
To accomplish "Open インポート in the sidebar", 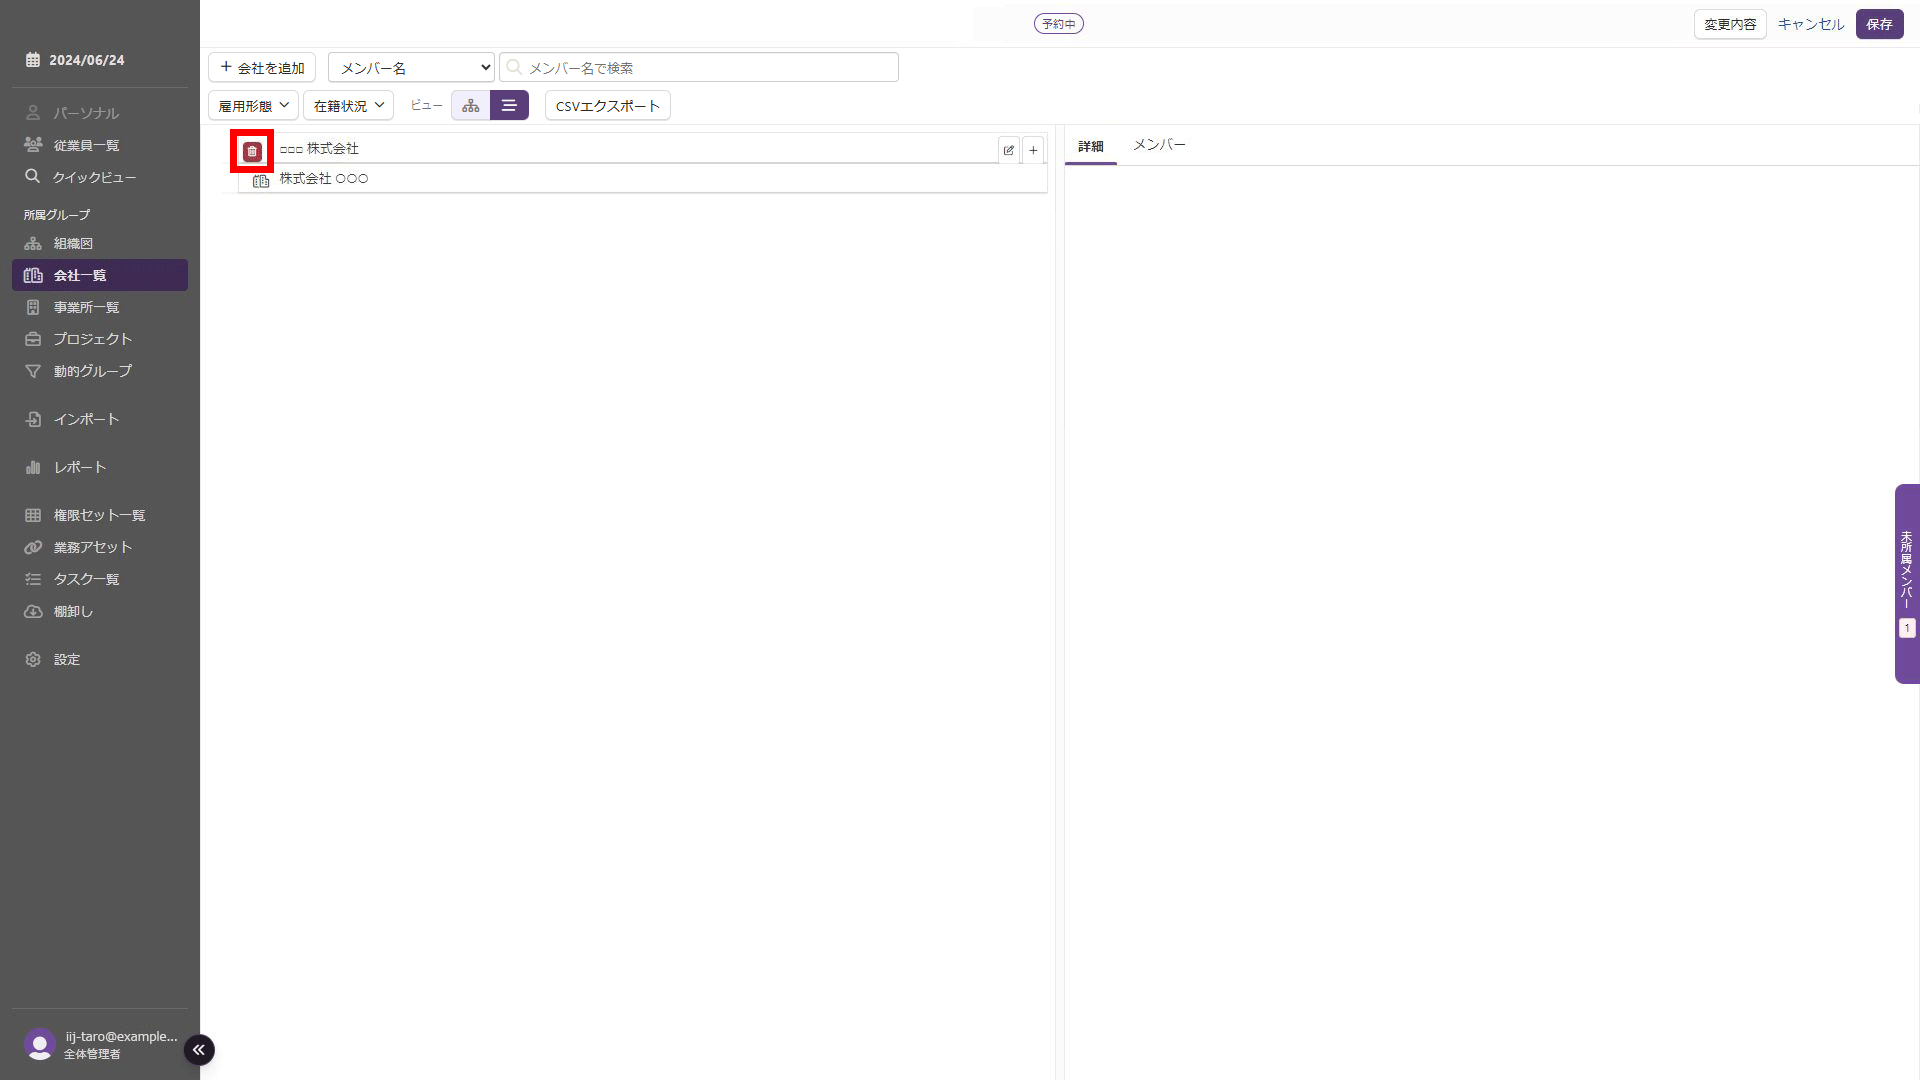I will (100, 419).
